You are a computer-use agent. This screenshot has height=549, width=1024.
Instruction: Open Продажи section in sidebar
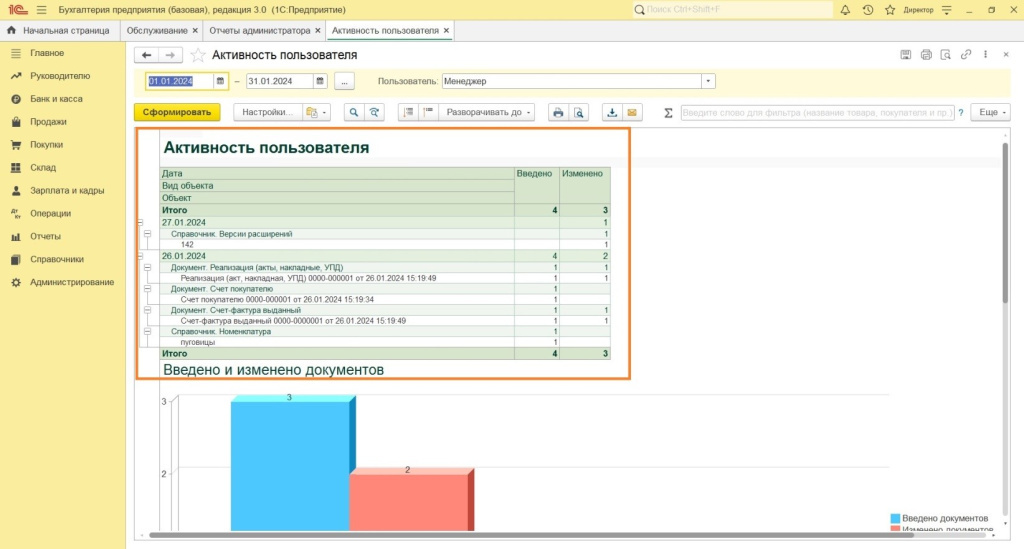point(48,122)
